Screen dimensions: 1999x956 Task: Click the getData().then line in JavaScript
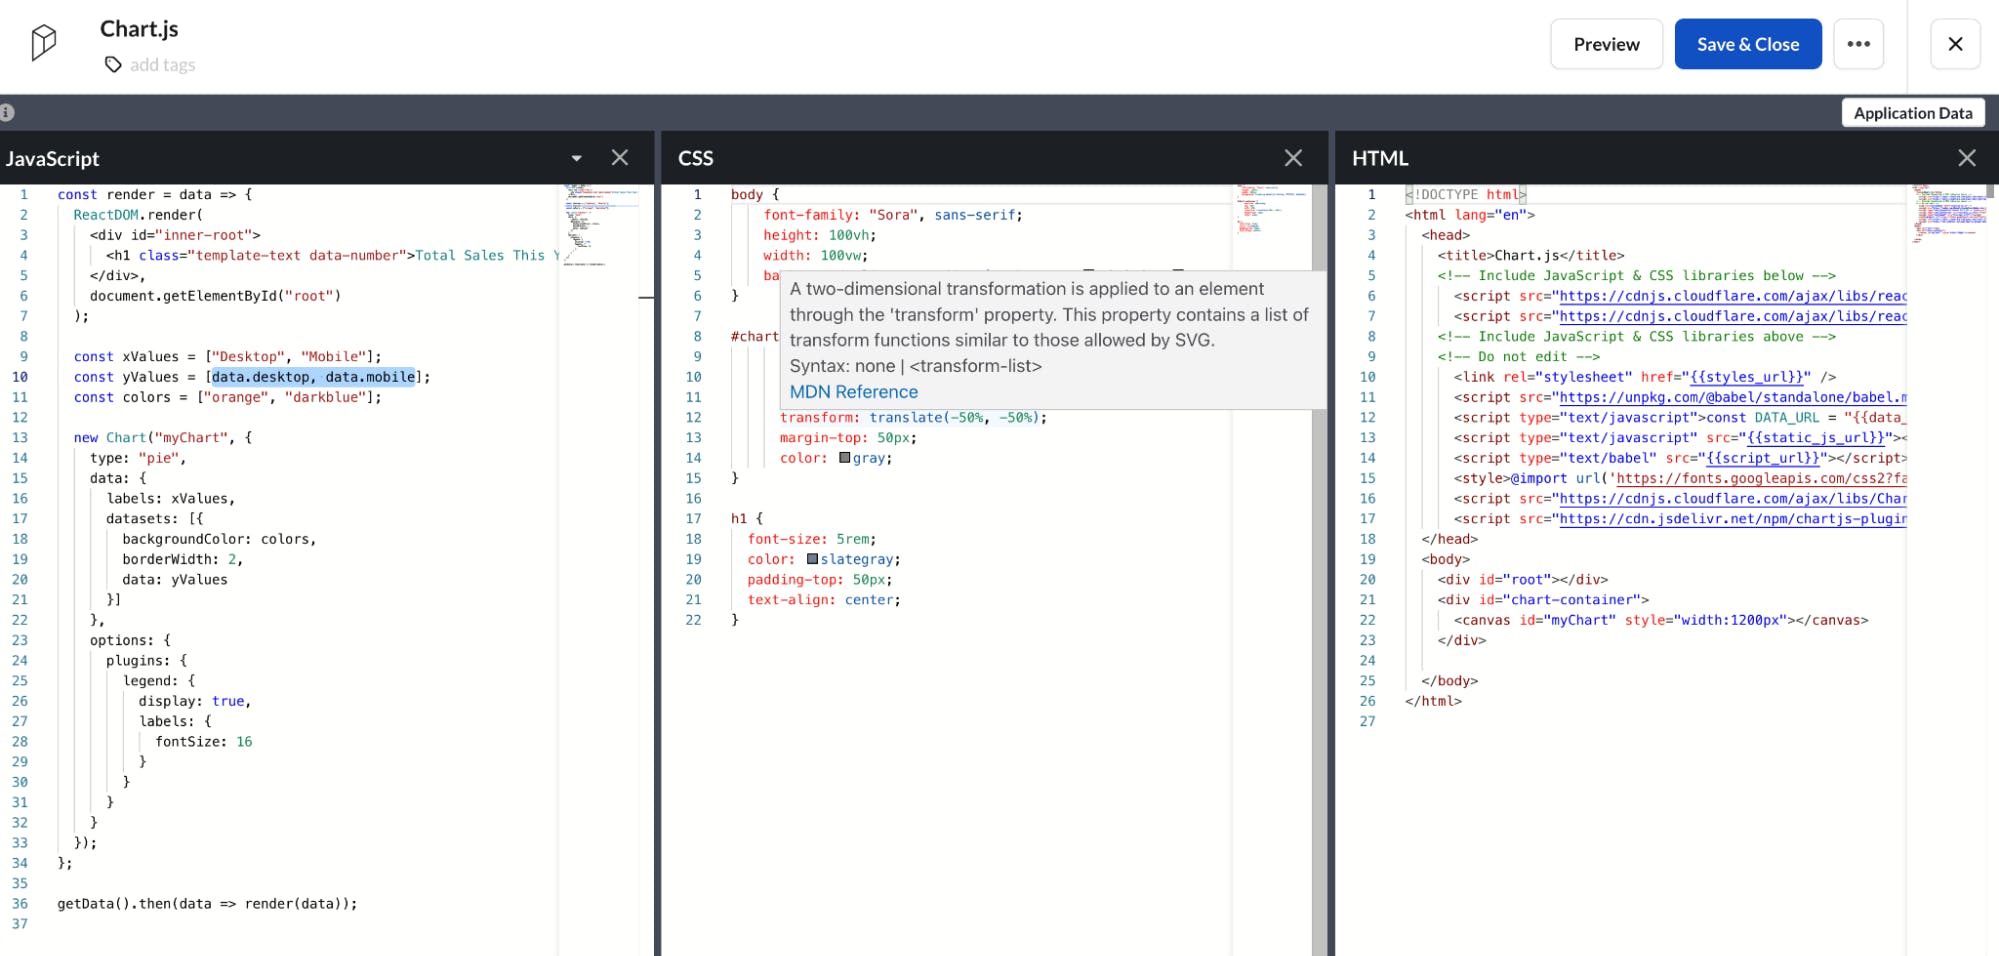[207, 904]
